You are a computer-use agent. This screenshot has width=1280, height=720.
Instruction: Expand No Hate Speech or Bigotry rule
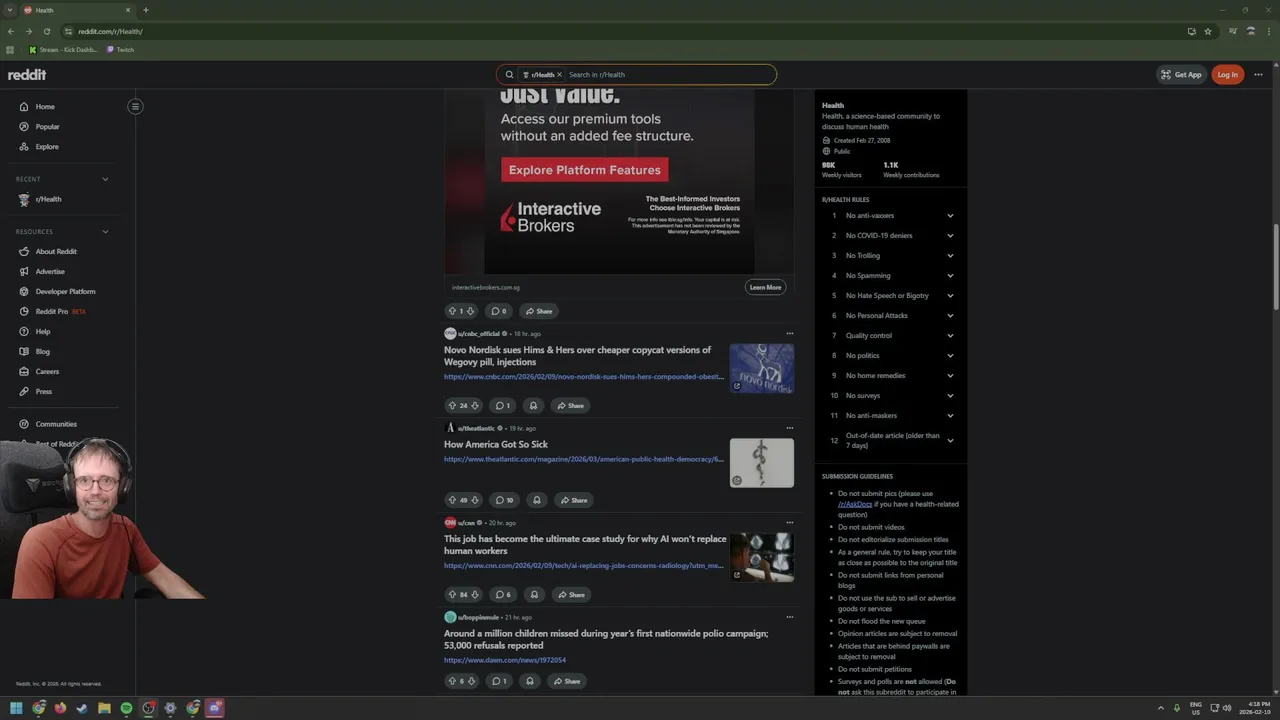[x=950, y=296]
